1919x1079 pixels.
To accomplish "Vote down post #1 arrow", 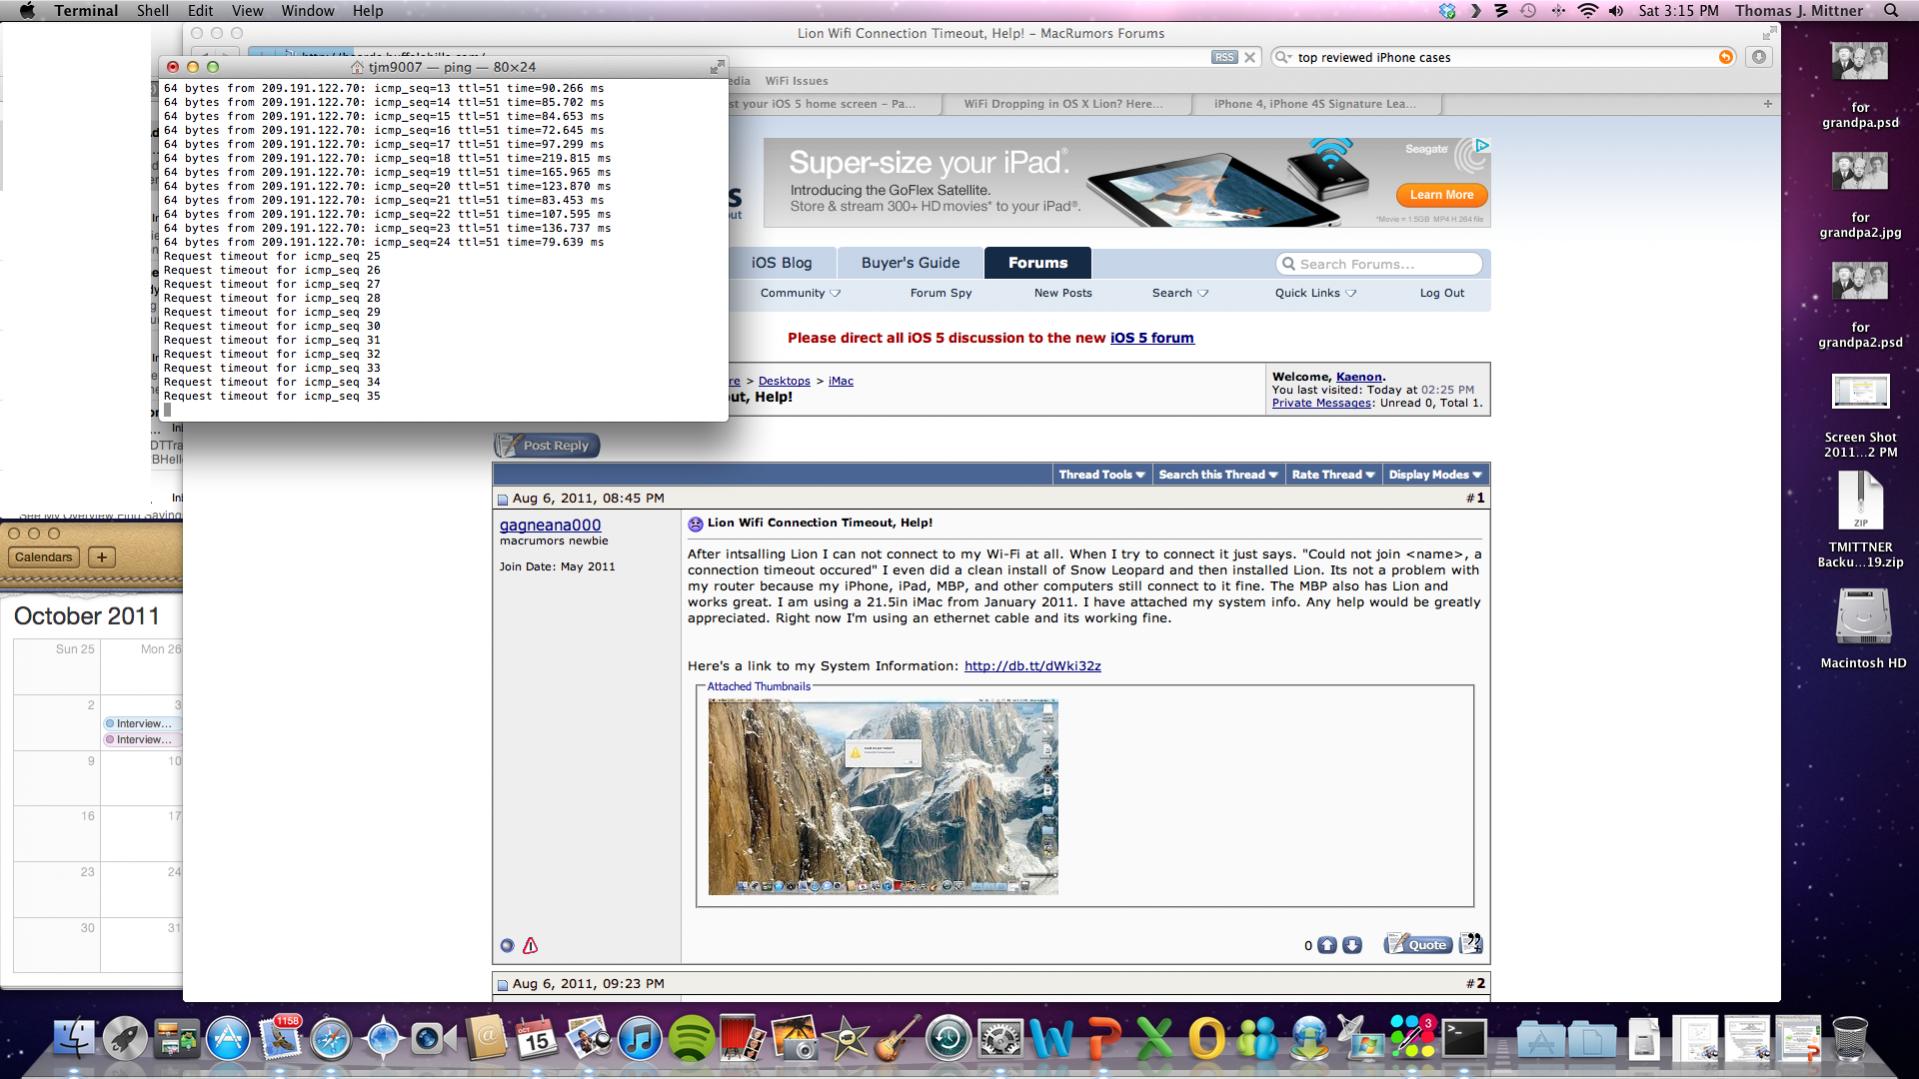I will 1352,945.
